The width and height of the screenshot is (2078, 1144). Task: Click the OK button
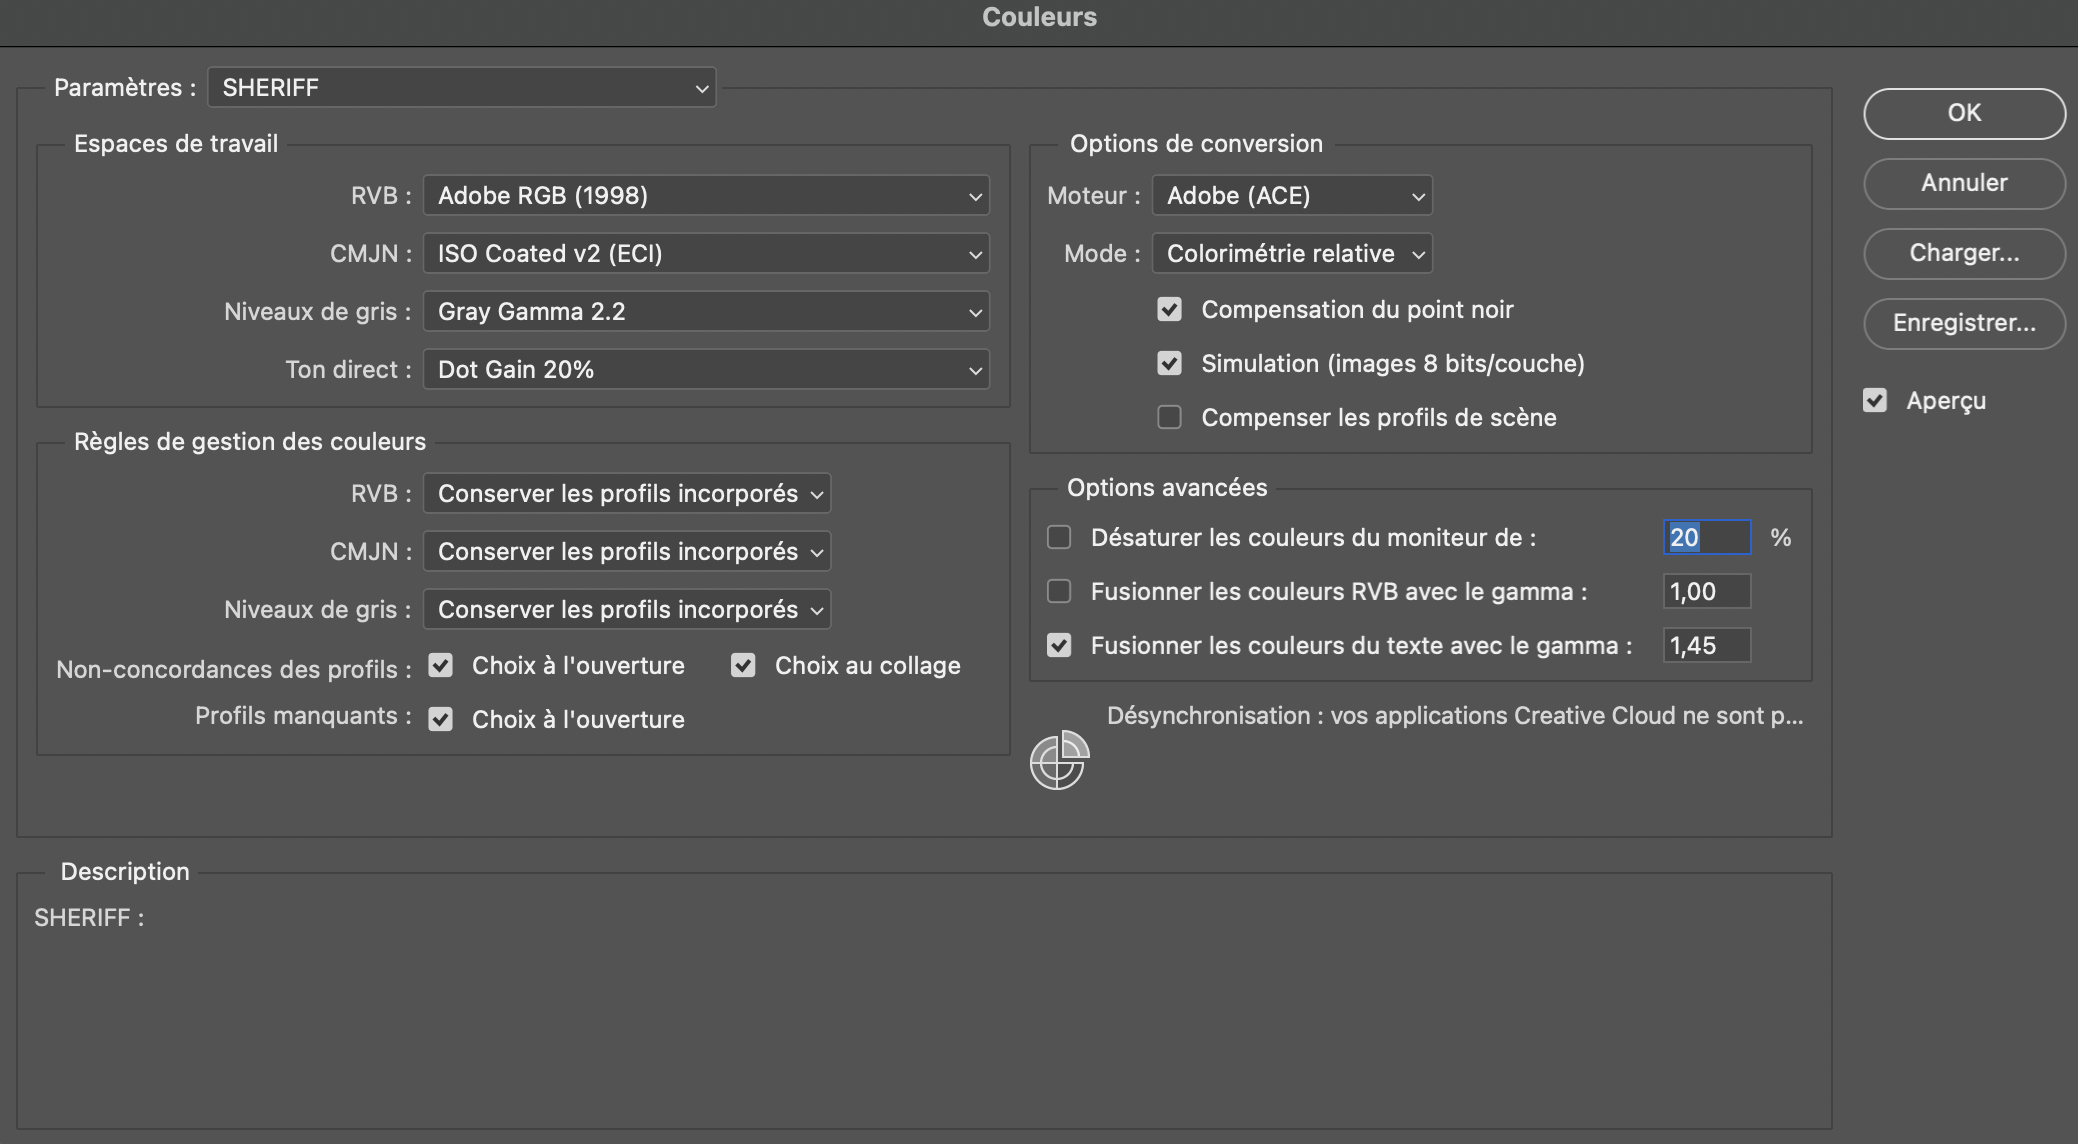tap(1963, 113)
